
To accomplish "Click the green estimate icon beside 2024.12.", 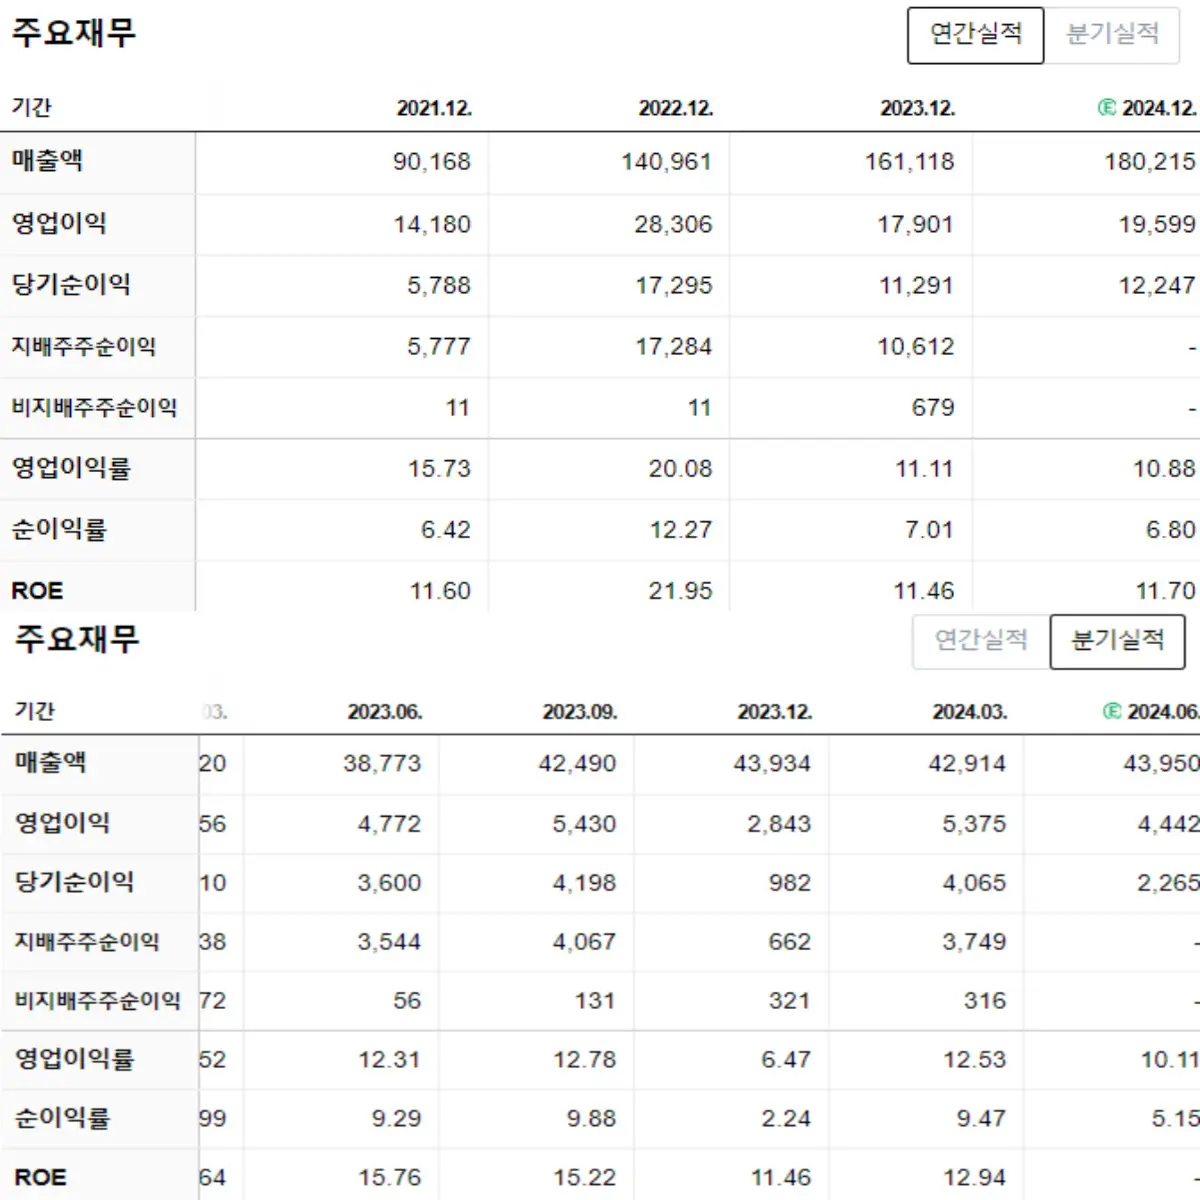I will click(1106, 108).
